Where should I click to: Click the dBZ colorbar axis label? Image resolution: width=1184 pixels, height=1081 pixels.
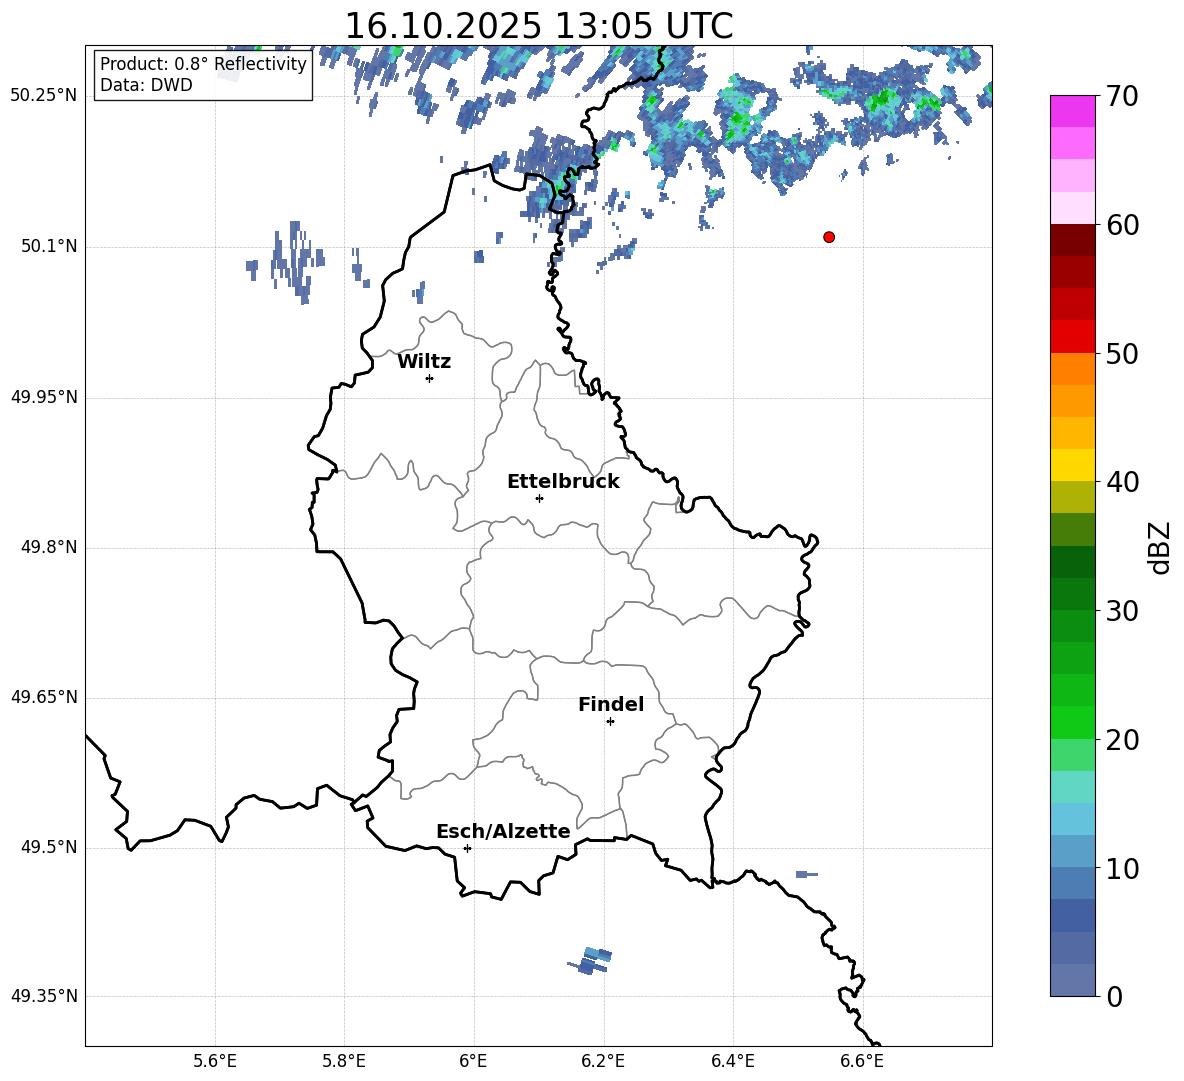point(1159,547)
